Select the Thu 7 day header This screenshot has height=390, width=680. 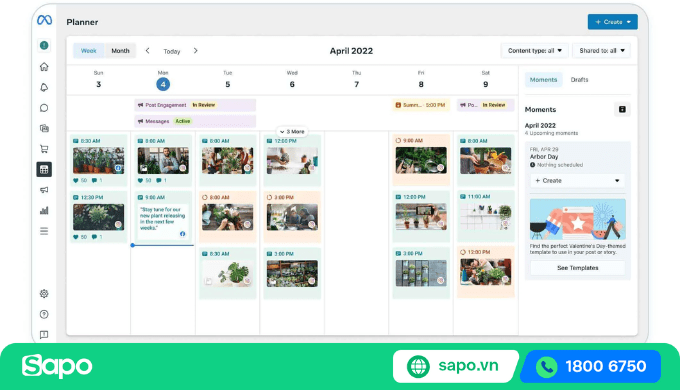(356, 79)
